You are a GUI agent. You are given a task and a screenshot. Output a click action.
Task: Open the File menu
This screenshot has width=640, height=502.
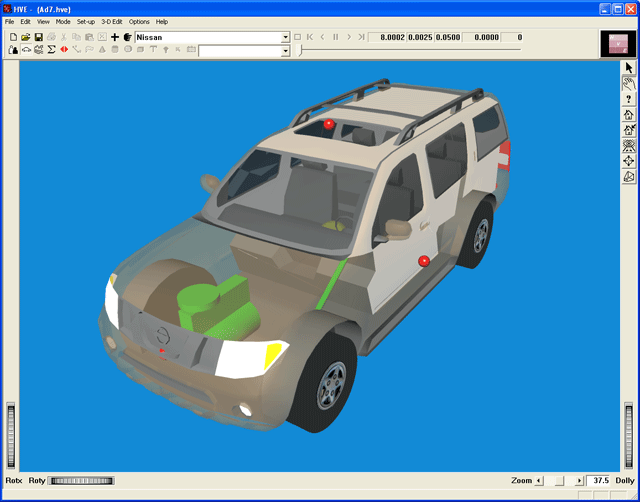(x=9, y=22)
